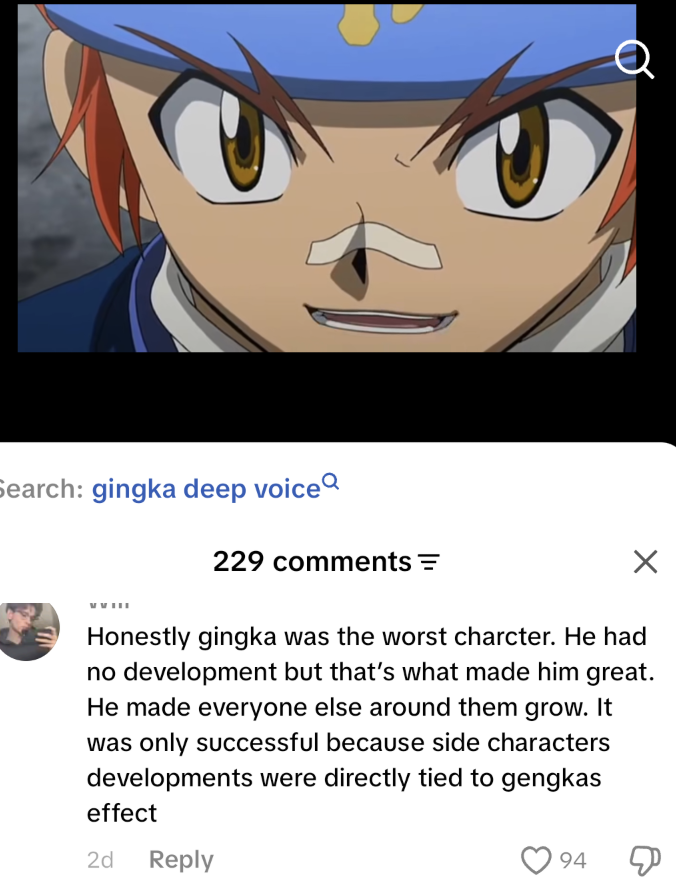Tap the black bar below the video
This screenshot has width=676, height=885.
coord(338,397)
